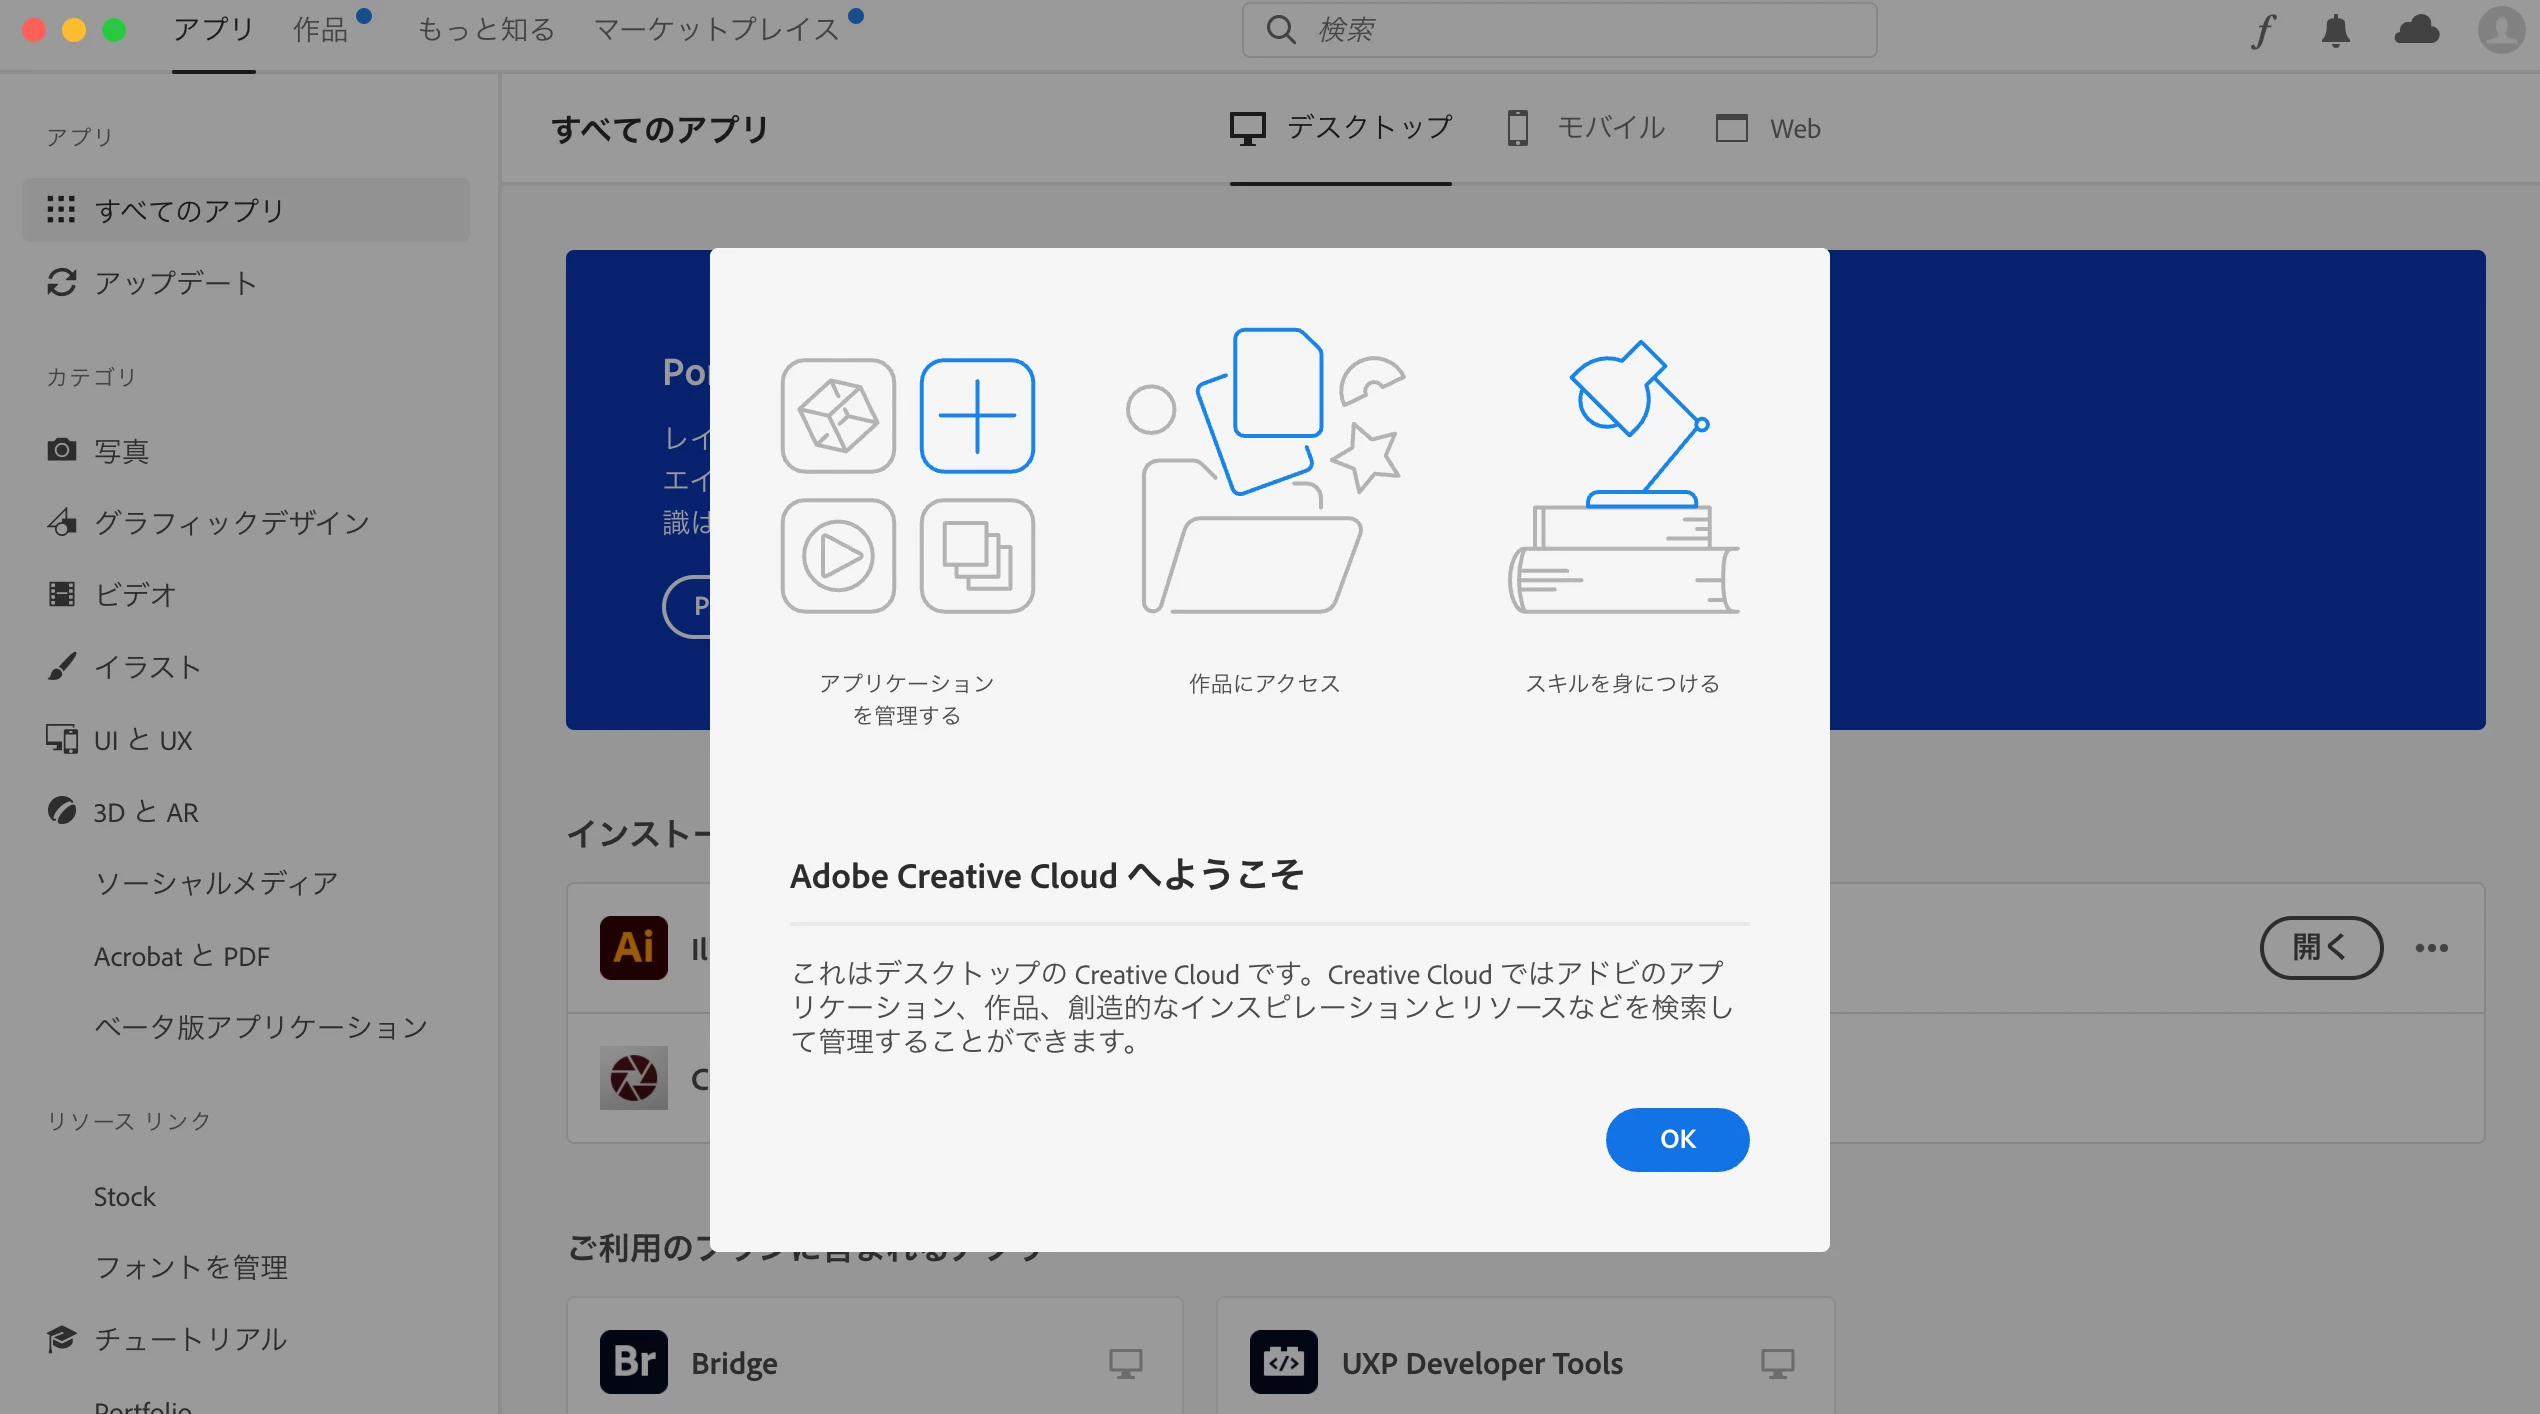Click the cloud sync status icon

pyautogui.click(x=2417, y=31)
